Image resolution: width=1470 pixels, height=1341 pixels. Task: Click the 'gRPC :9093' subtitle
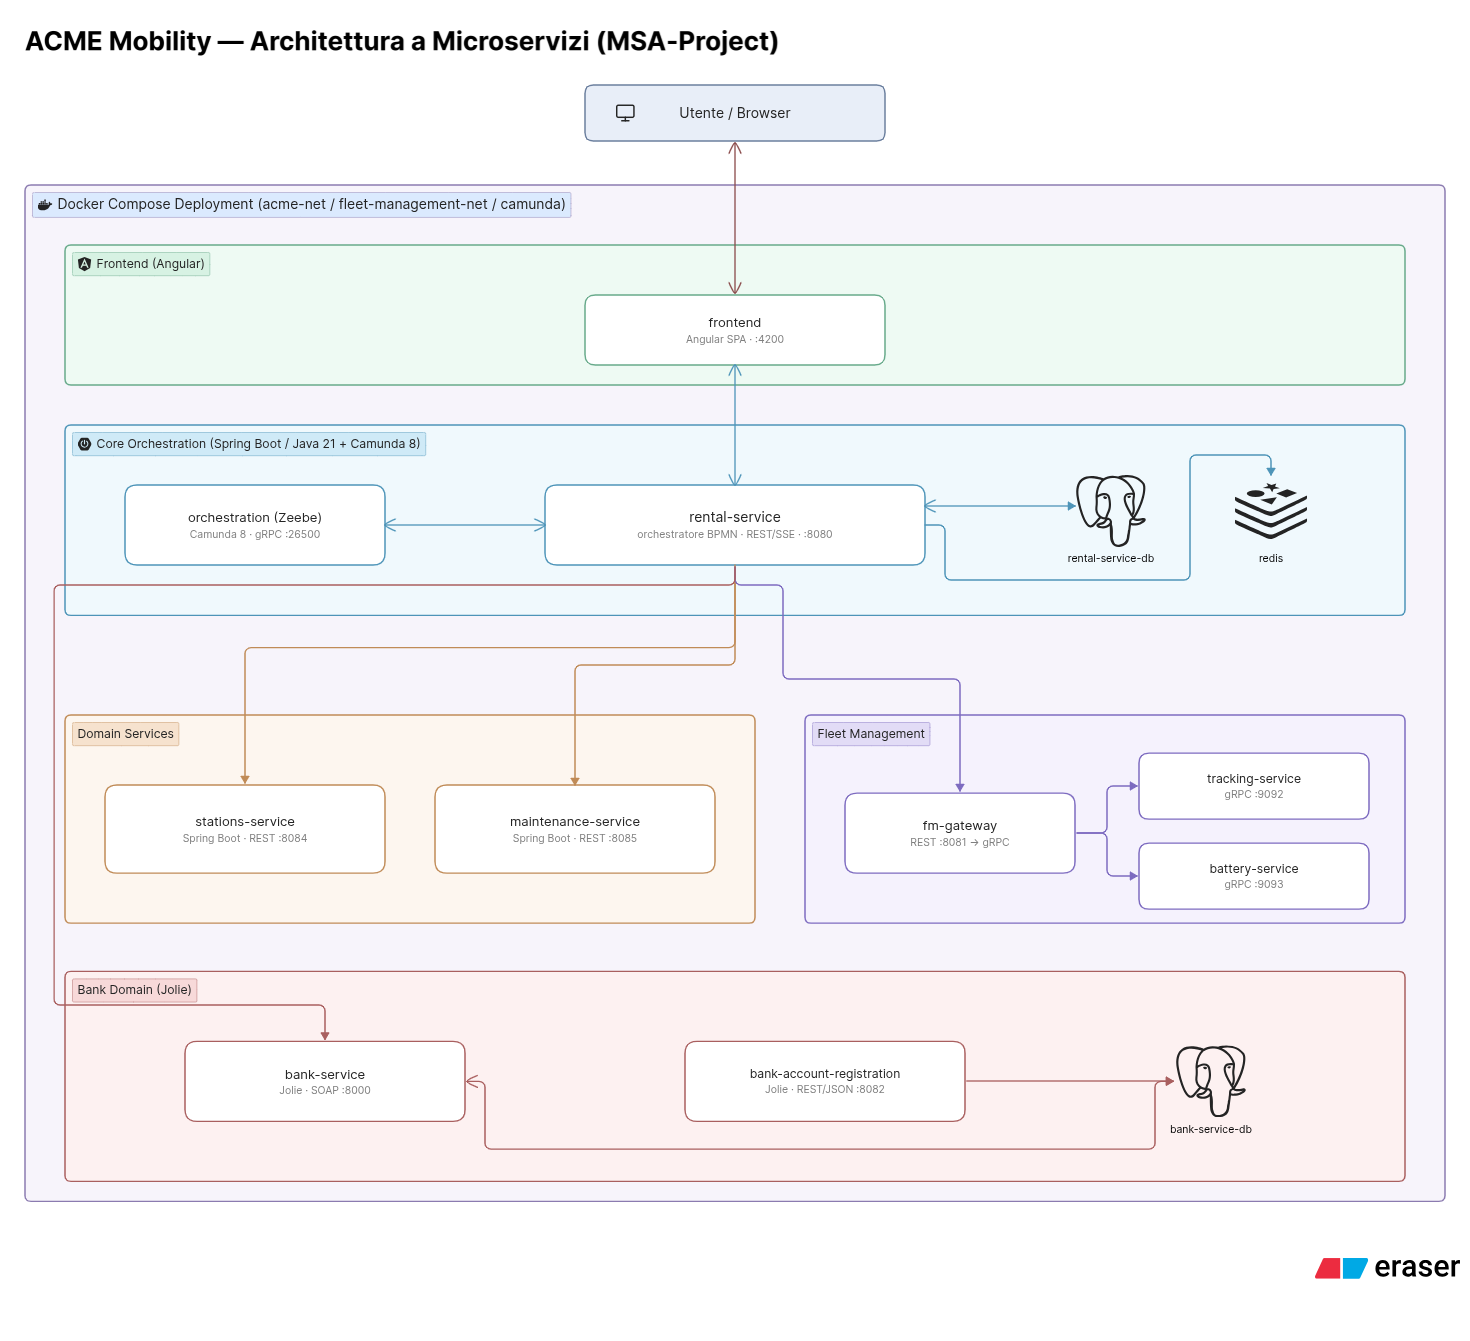[1254, 885]
